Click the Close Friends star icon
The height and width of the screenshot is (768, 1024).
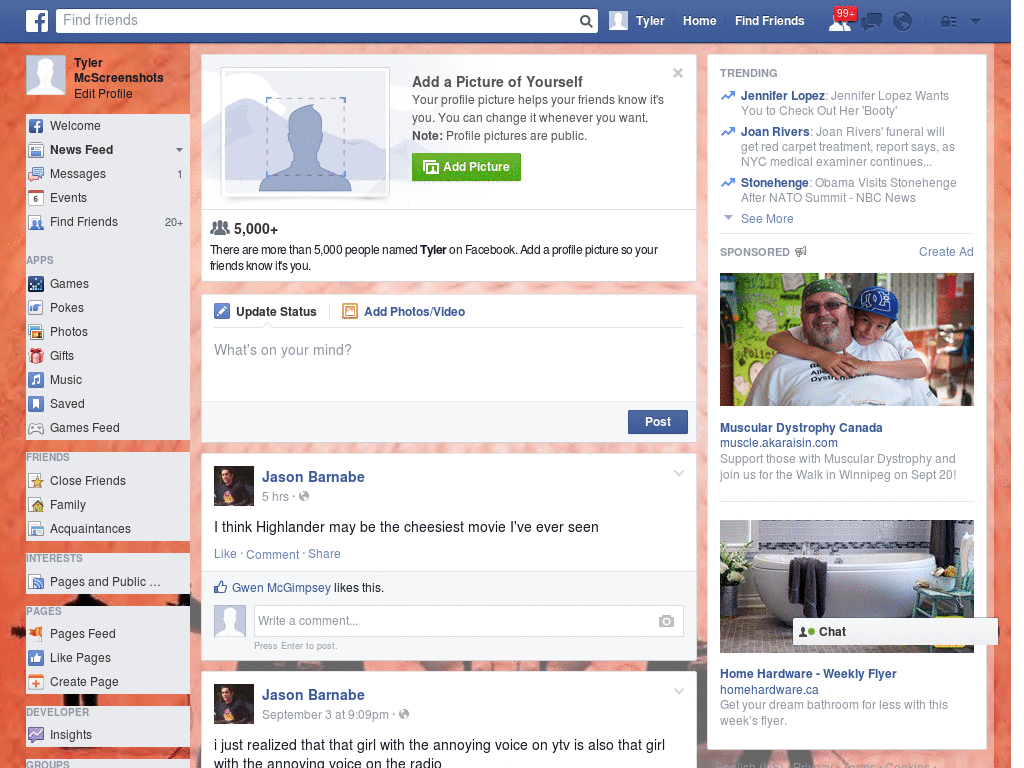(x=36, y=481)
